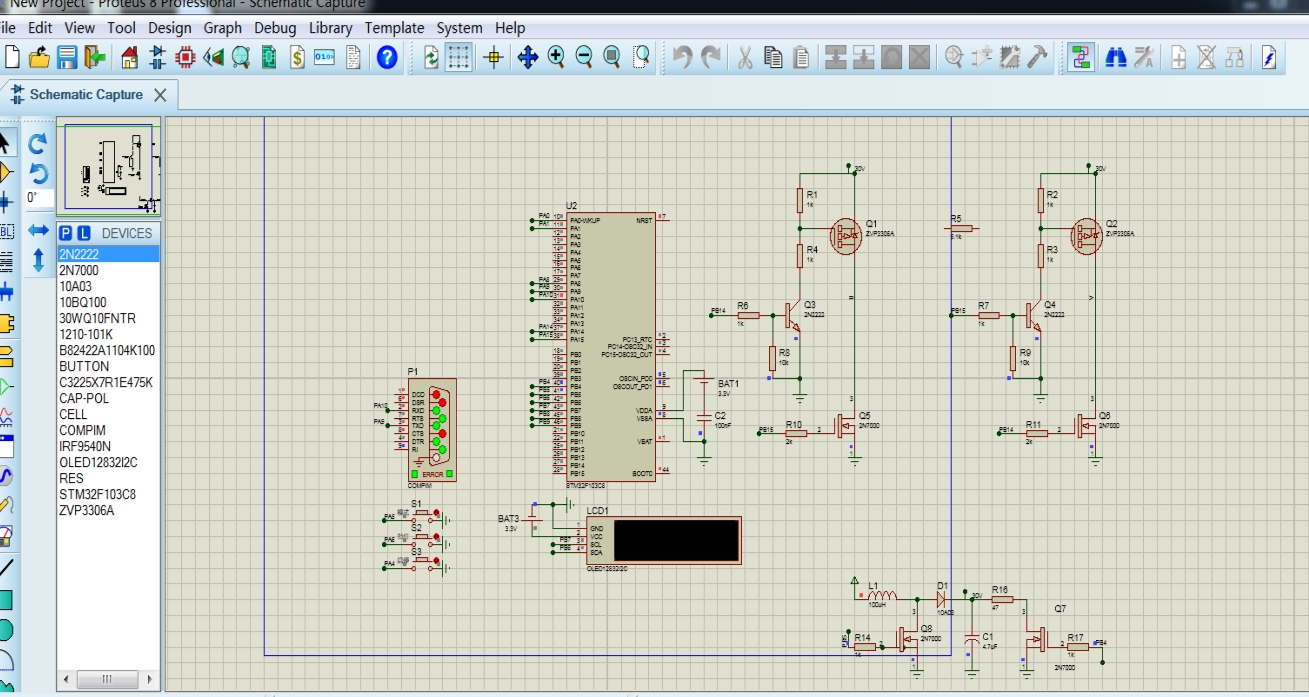
Task: Open the Project Notes page icon
Action: [353, 57]
